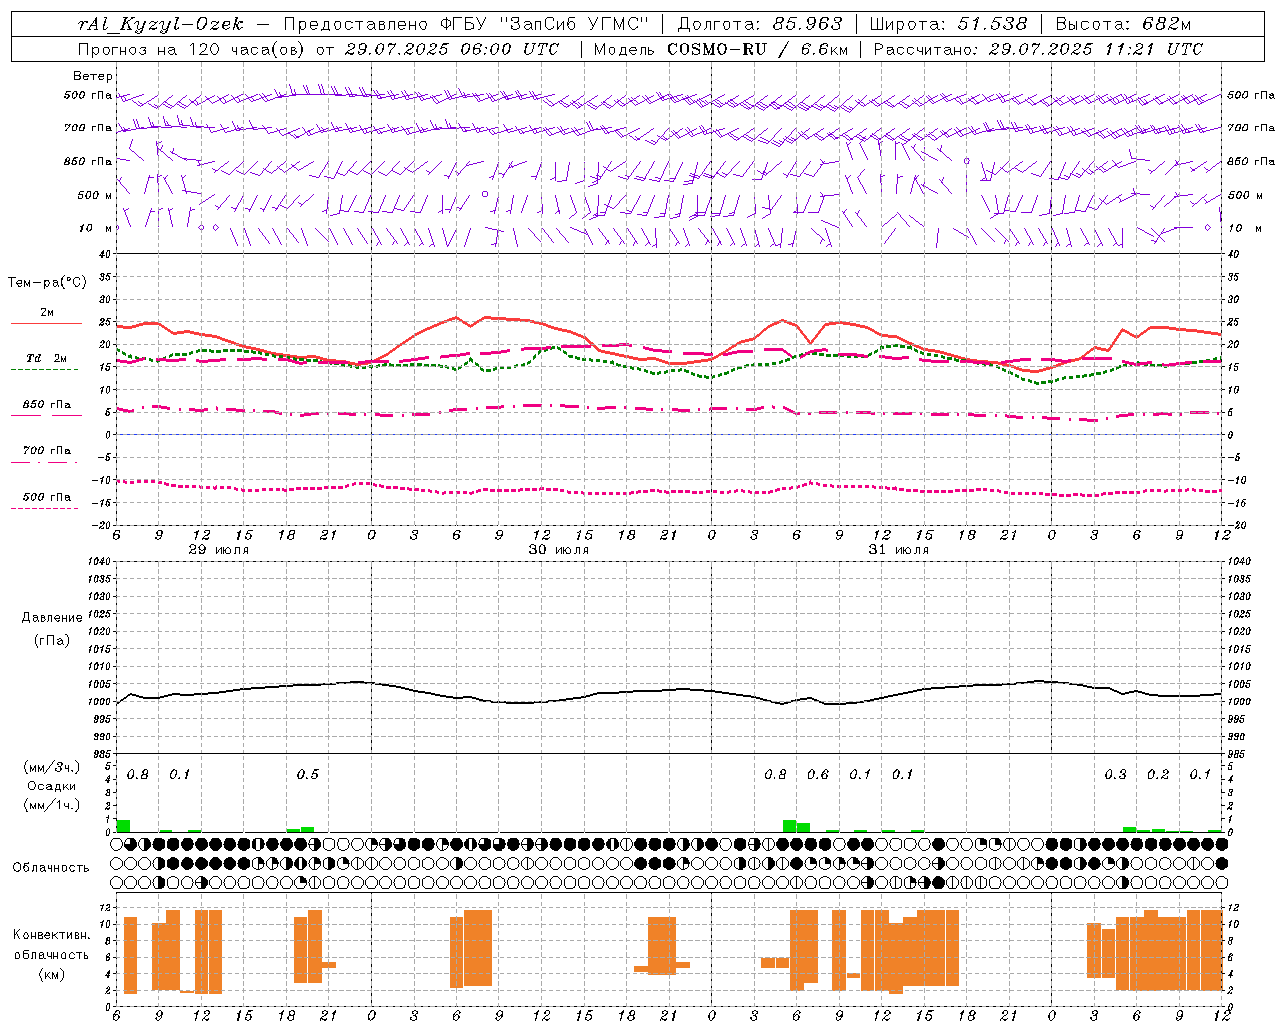Image resolution: width=1280 pixels, height=1024 pixels.
Task: Click the Тем-ра(°C) axis title
Action: pos(47,283)
